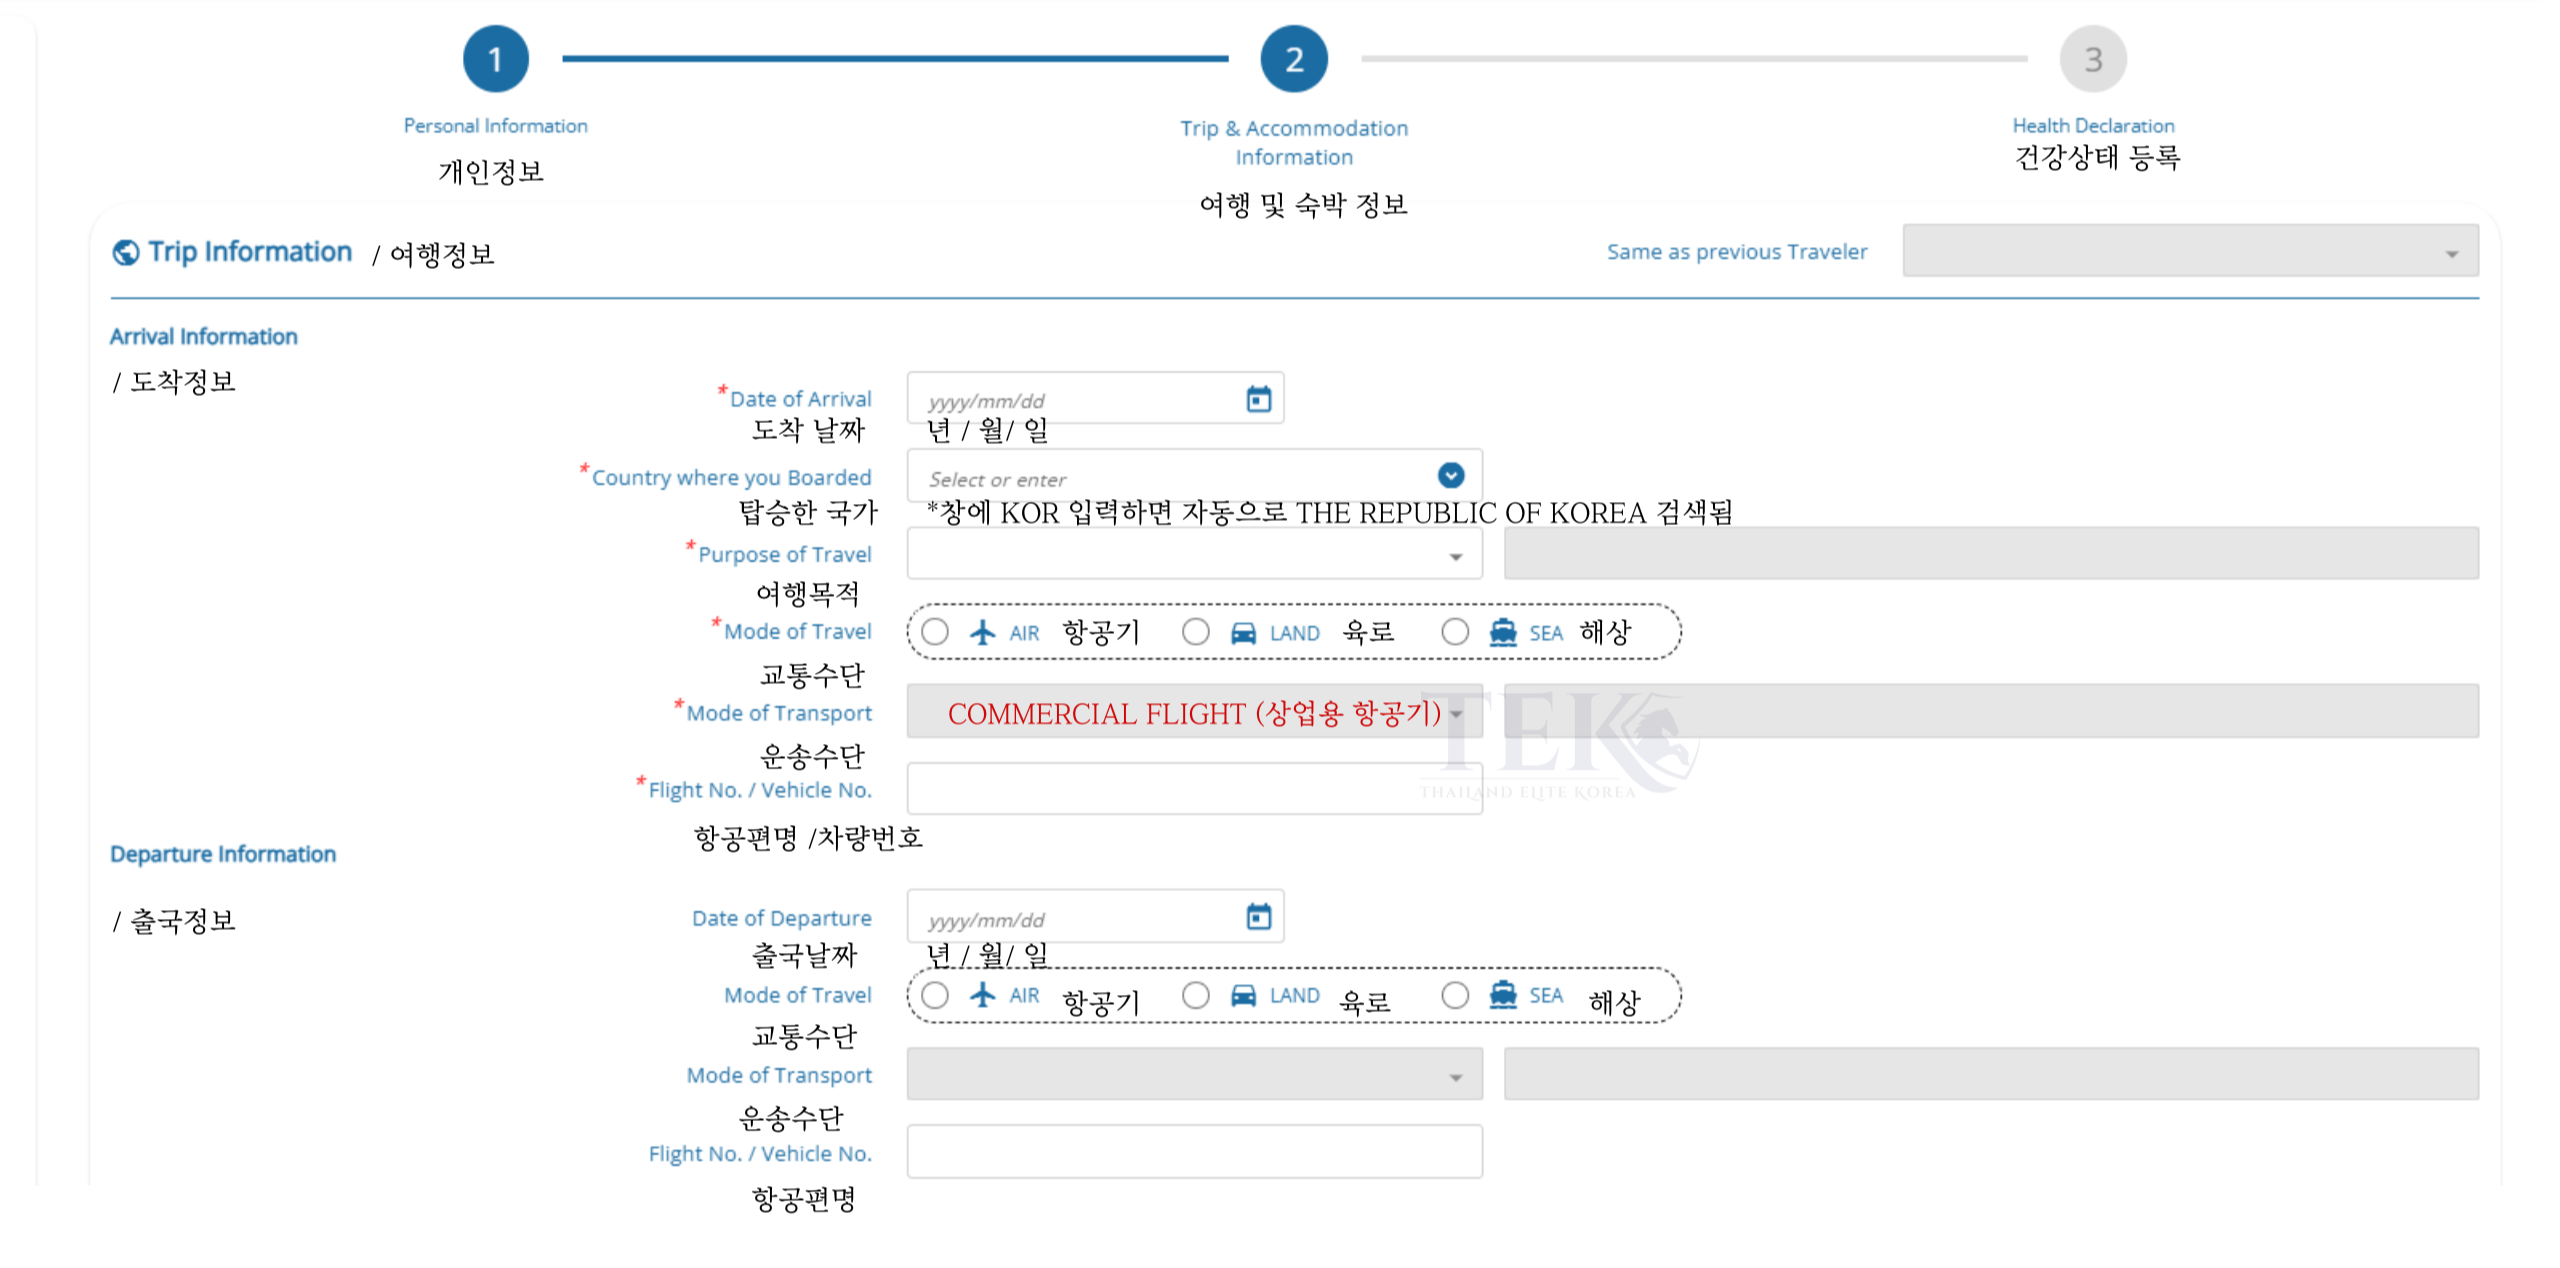
Task: Click the globe icon beside Trip Information
Action: [x=126, y=252]
